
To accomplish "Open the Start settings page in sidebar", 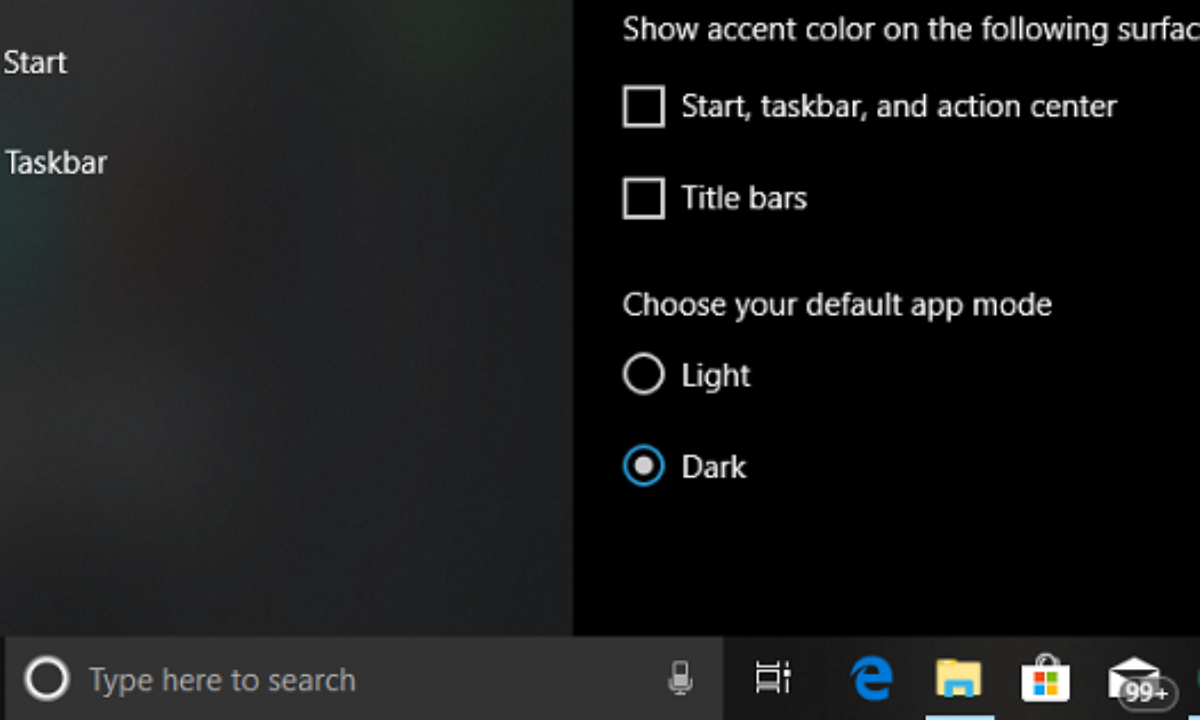I will point(35,62).
